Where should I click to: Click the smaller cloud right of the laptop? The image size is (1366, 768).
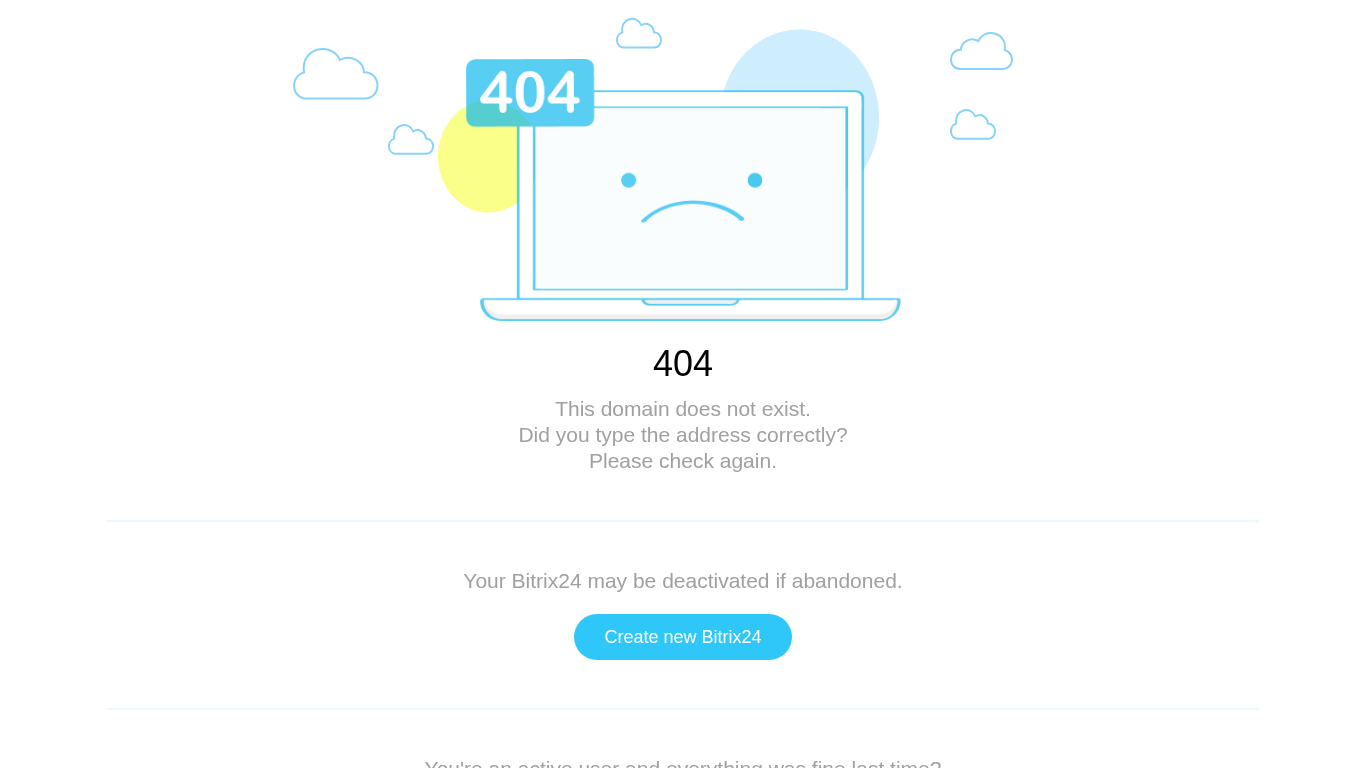pyautogui.click(x=973, y=125)
